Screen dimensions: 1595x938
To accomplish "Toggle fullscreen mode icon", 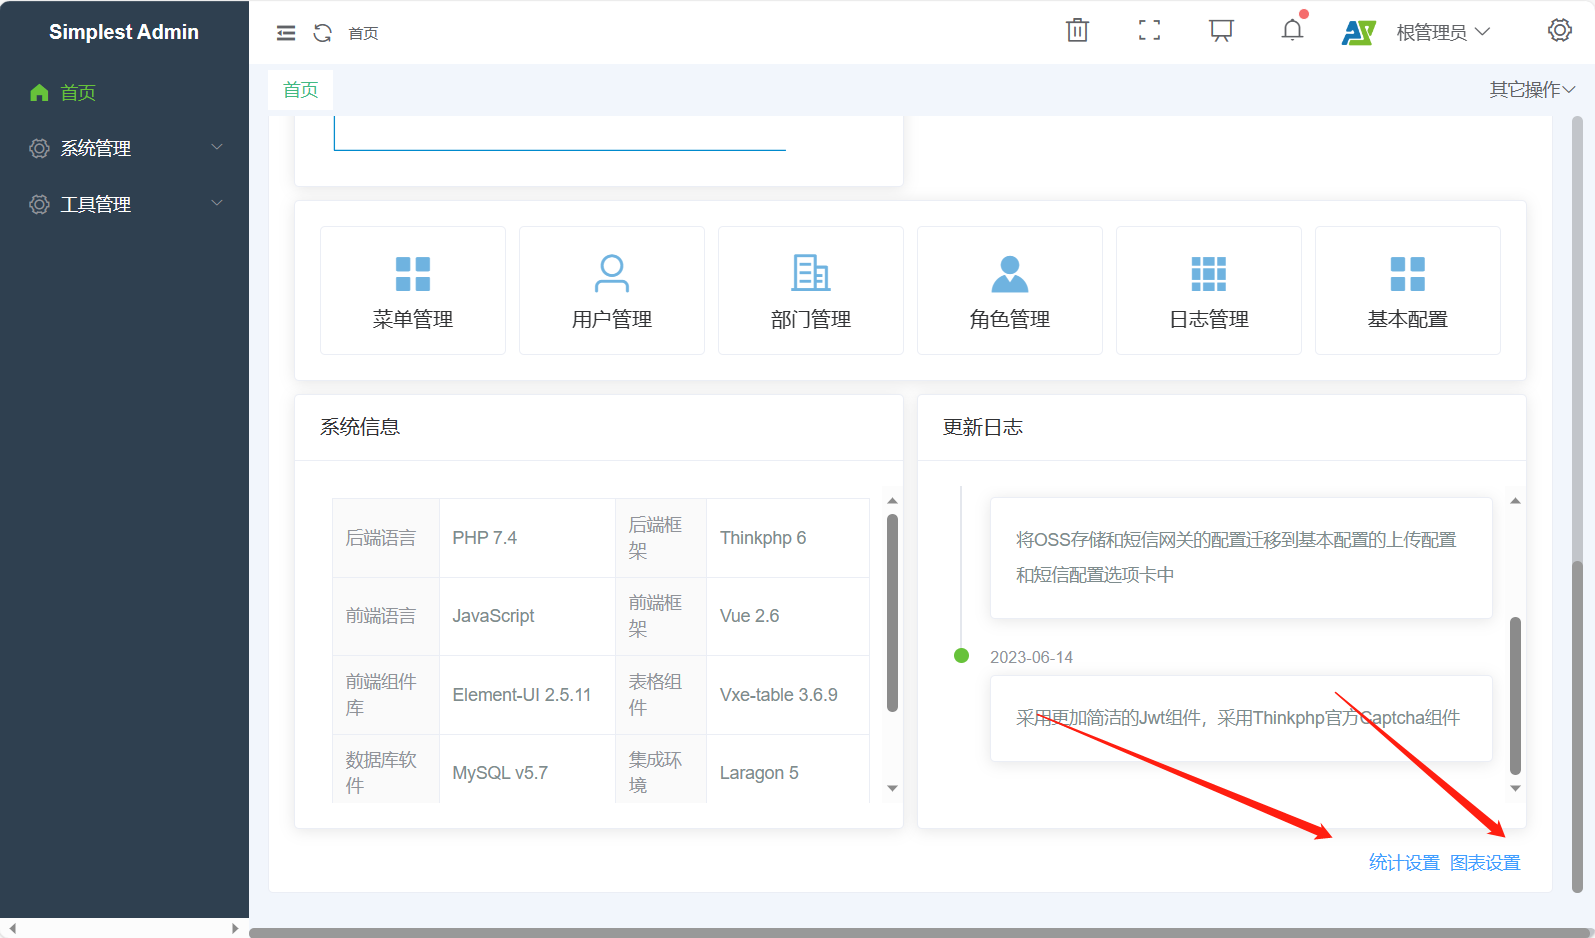I will pyautogui.click(x=1149, y=31).
